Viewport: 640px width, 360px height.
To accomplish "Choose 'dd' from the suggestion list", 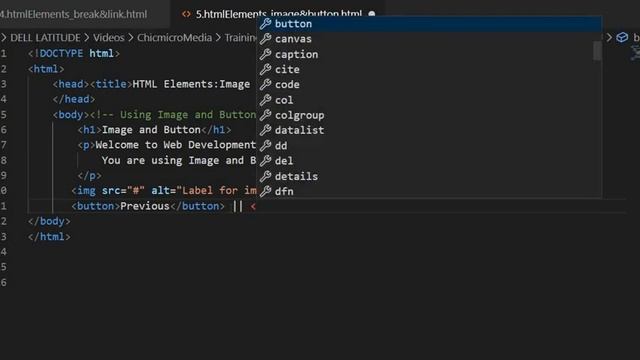I will 429,146.
